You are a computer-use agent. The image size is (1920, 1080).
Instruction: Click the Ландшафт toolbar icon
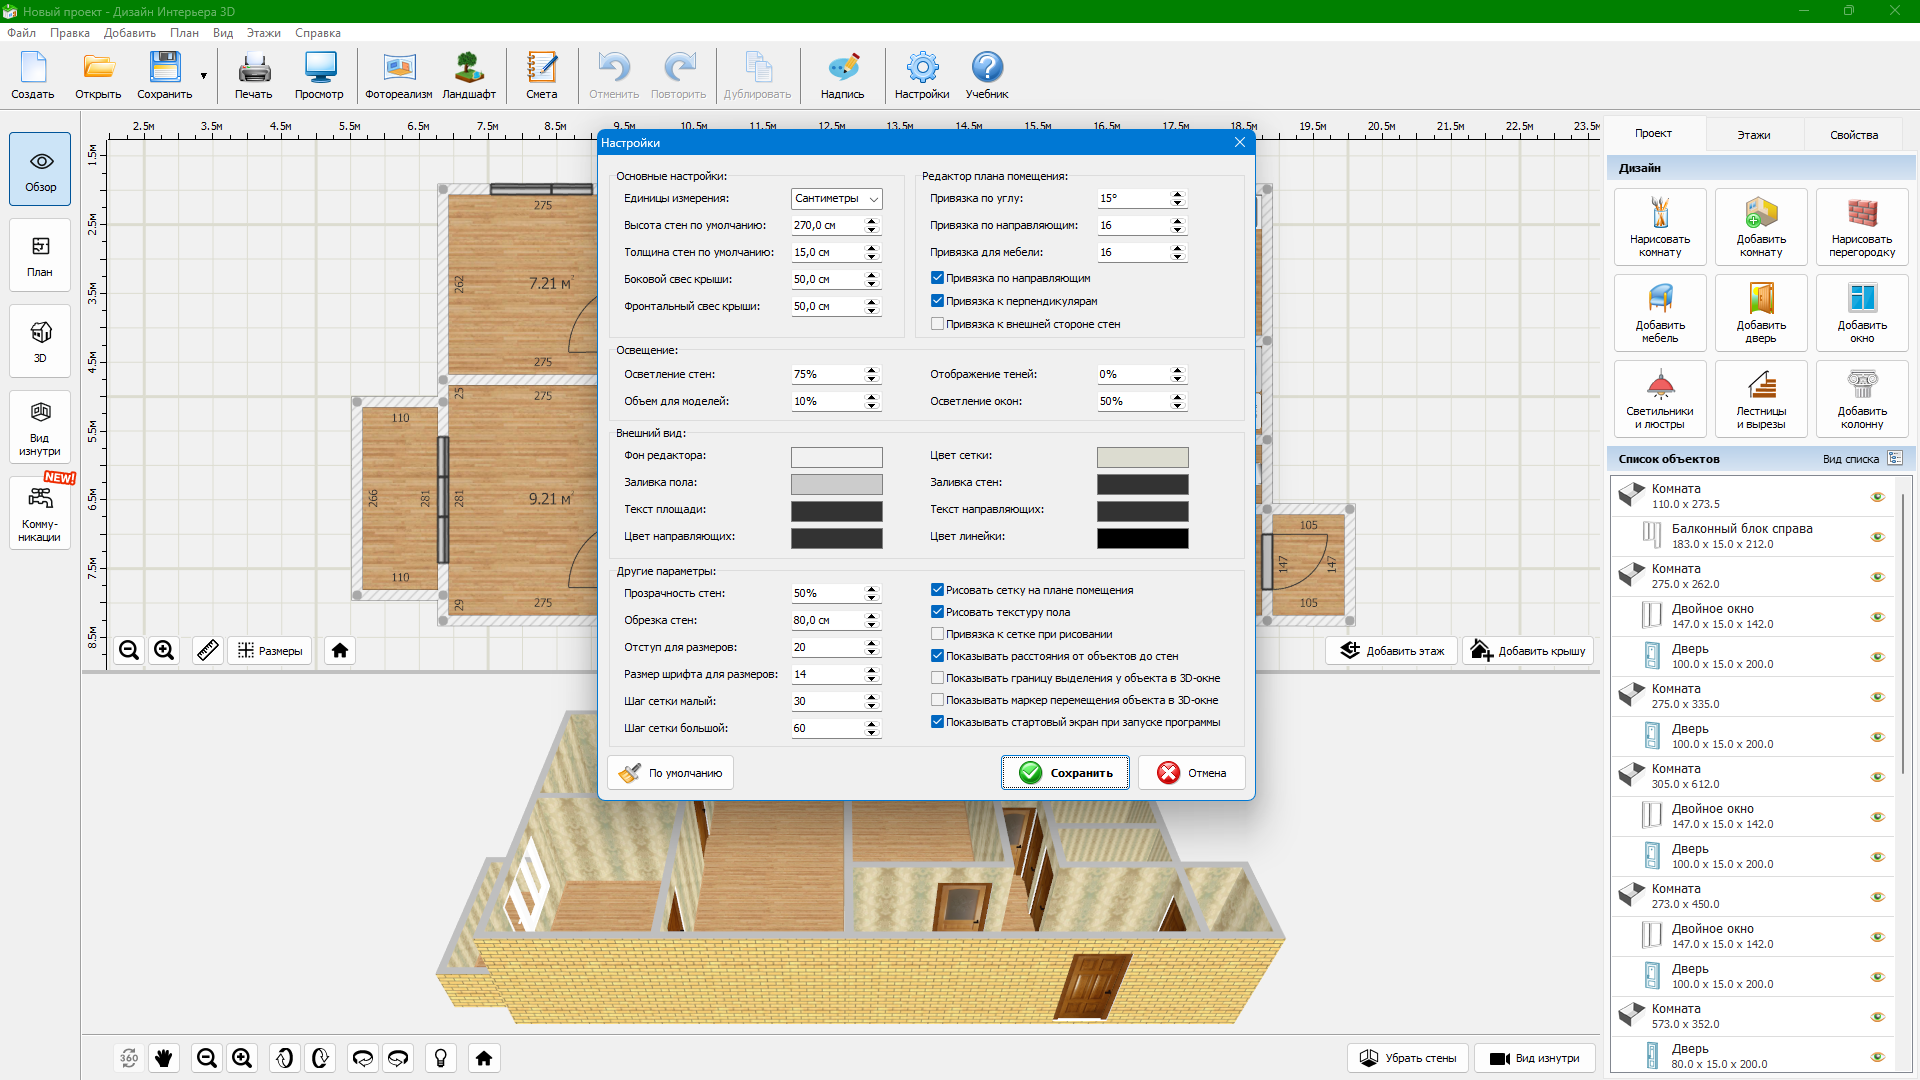click(469, 75)
